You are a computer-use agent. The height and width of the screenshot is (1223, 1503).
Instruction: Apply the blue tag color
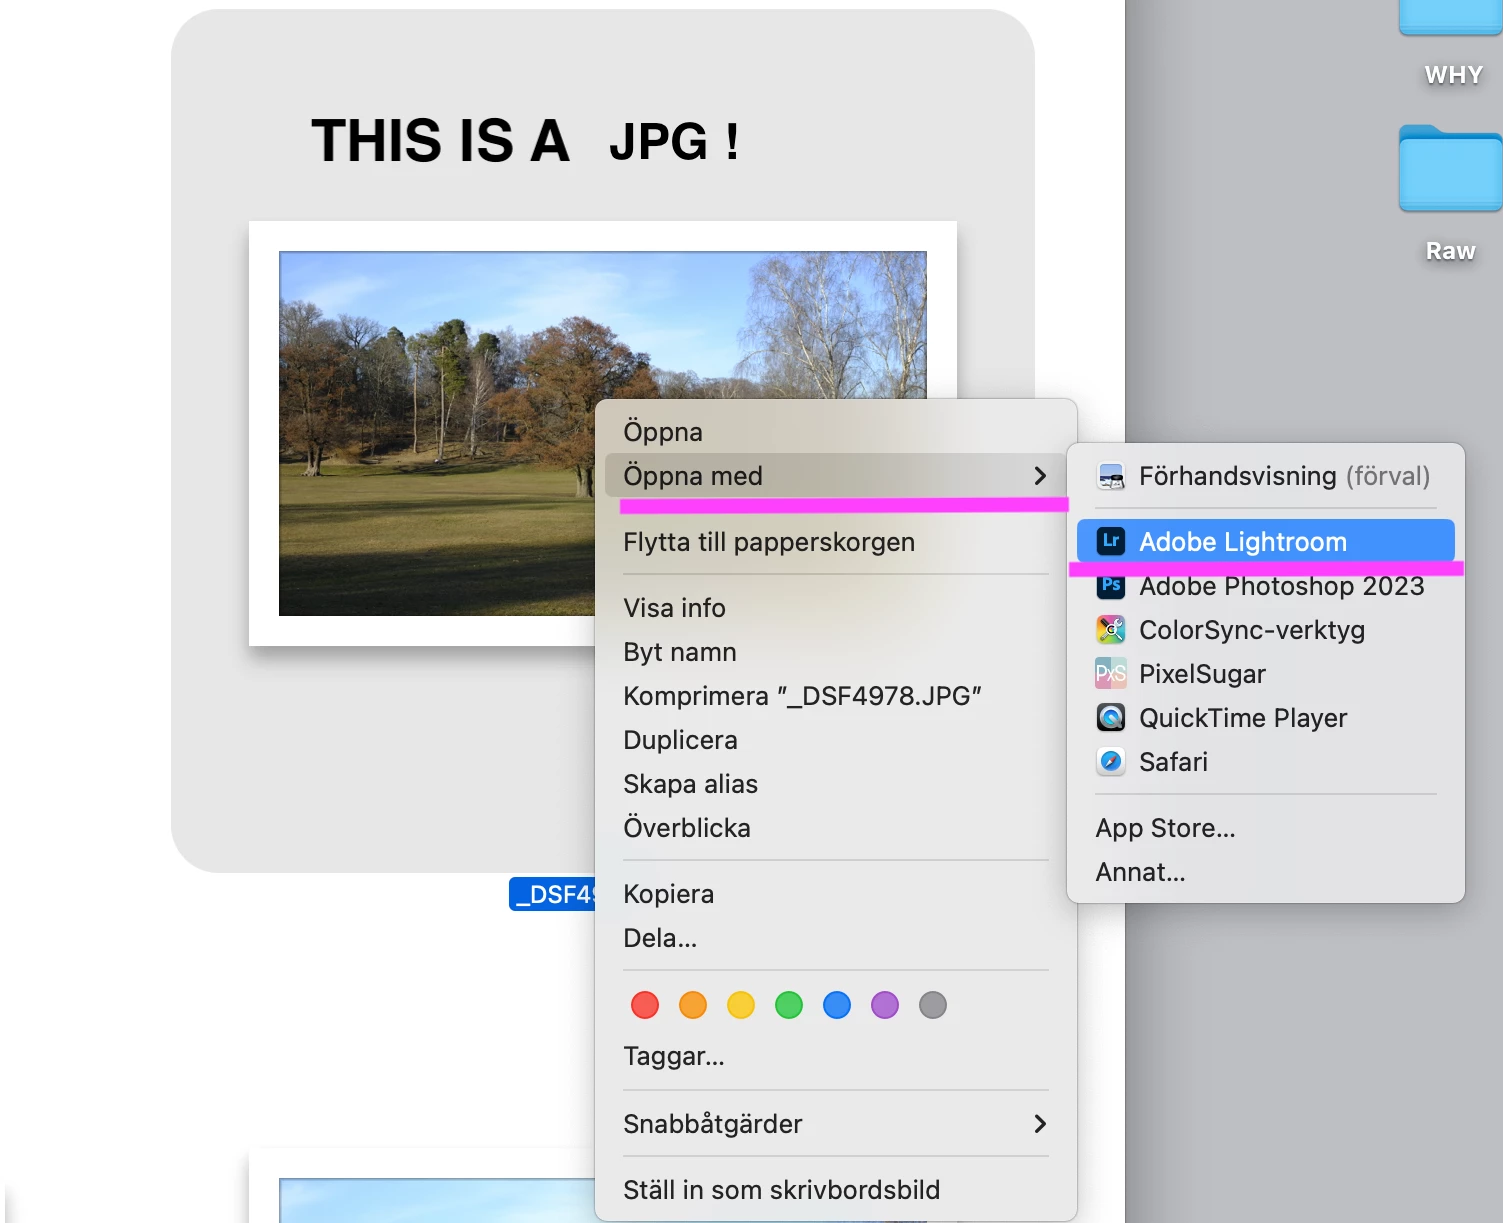837,1005
